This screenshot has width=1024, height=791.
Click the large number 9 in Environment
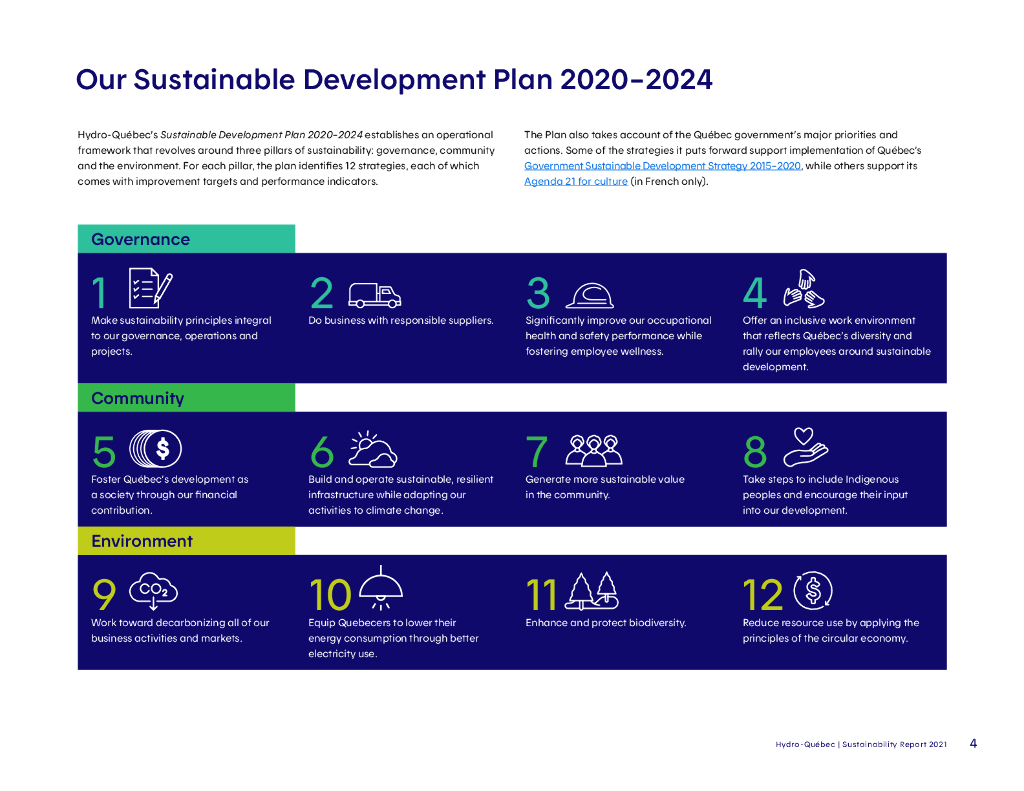(104, 595)
